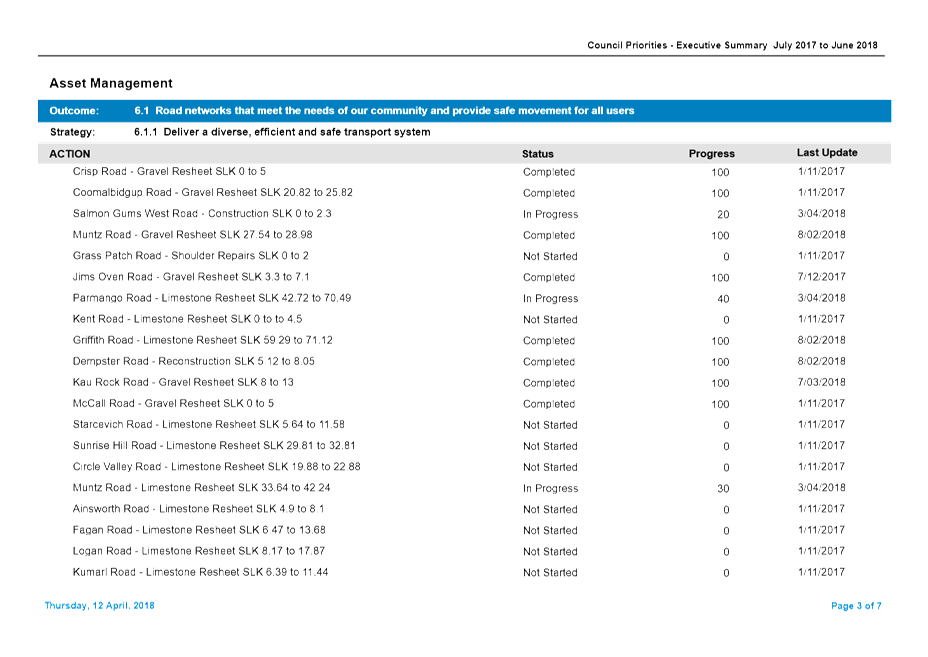This screenshot has height=657, width=928.
Task: Select Salmon Gums West Road - Construction row
Action: point(465,214)
